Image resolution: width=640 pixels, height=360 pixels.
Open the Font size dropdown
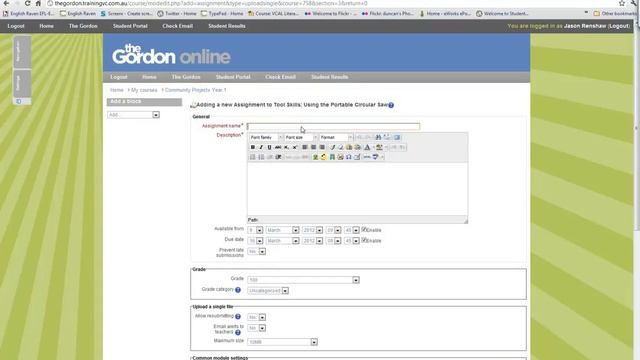[301, 137]
